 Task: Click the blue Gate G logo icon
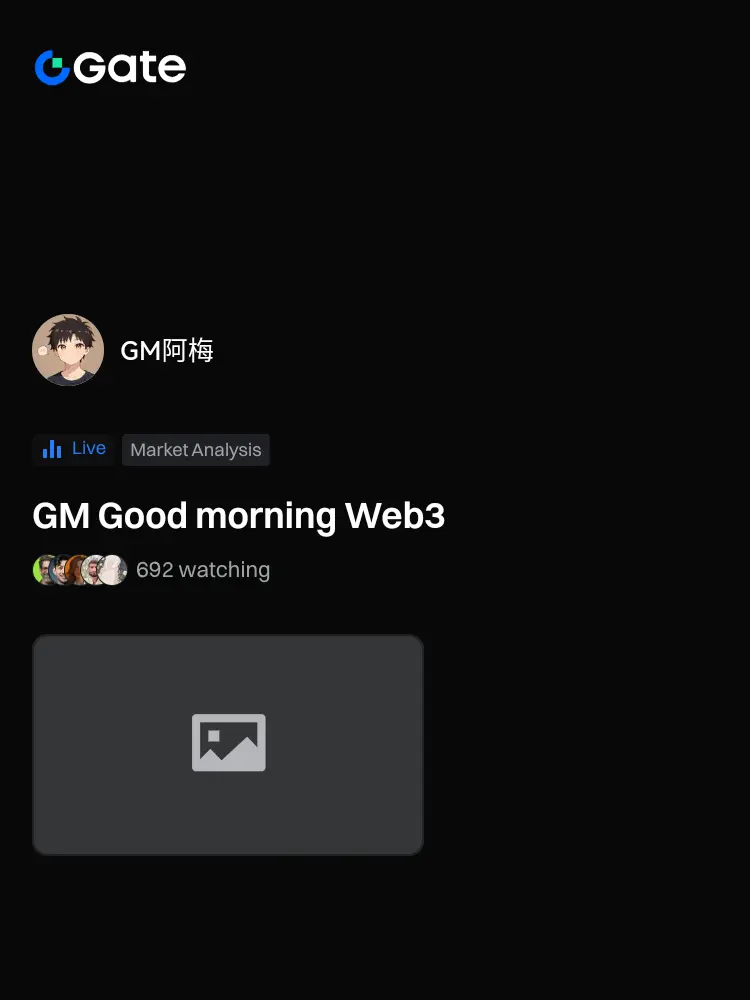(52, 68)
